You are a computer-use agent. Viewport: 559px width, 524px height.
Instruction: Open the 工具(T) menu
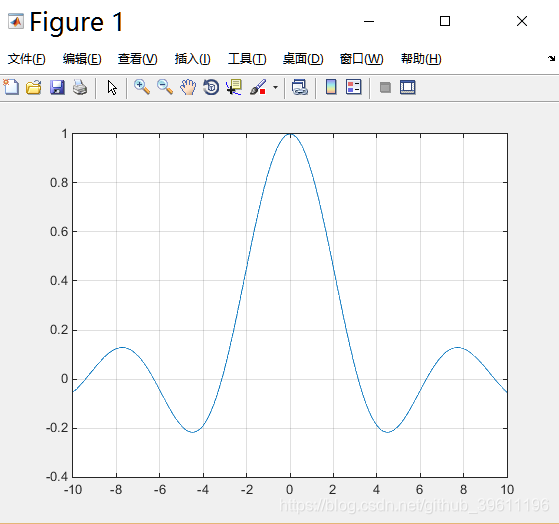[x=247, y=59]
